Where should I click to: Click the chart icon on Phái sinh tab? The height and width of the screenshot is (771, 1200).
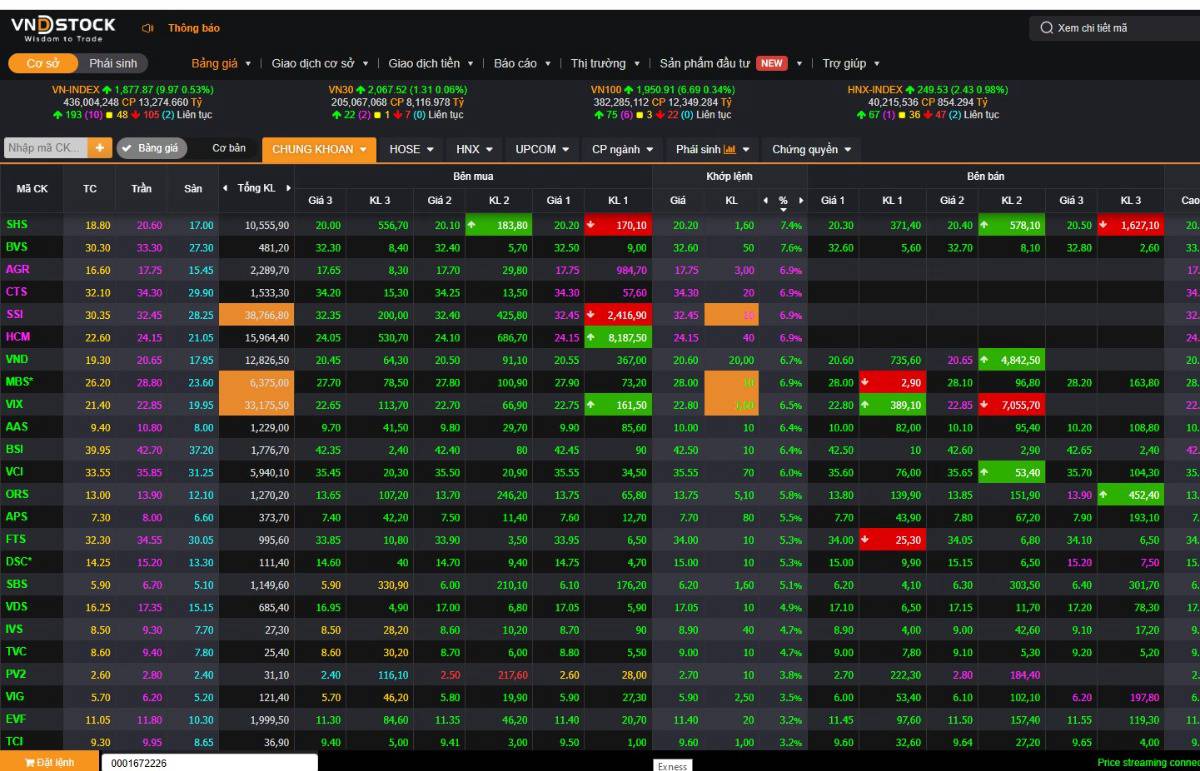click(730, 149)
